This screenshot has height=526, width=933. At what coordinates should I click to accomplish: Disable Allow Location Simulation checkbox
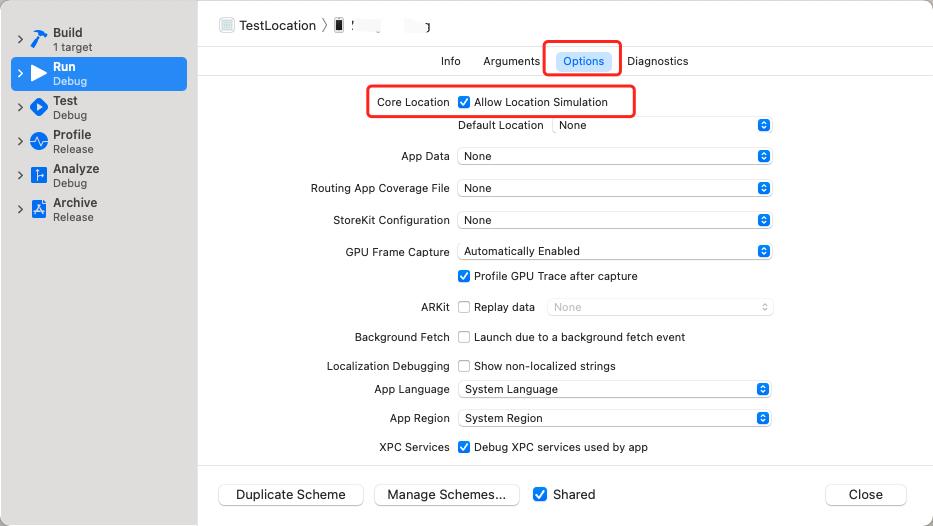click(x=464, y=102)
